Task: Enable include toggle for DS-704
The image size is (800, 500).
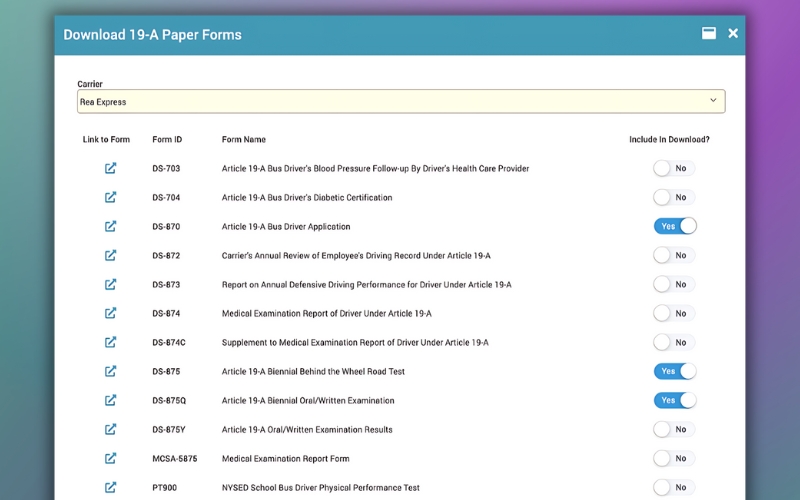Action: pos(674,197)
